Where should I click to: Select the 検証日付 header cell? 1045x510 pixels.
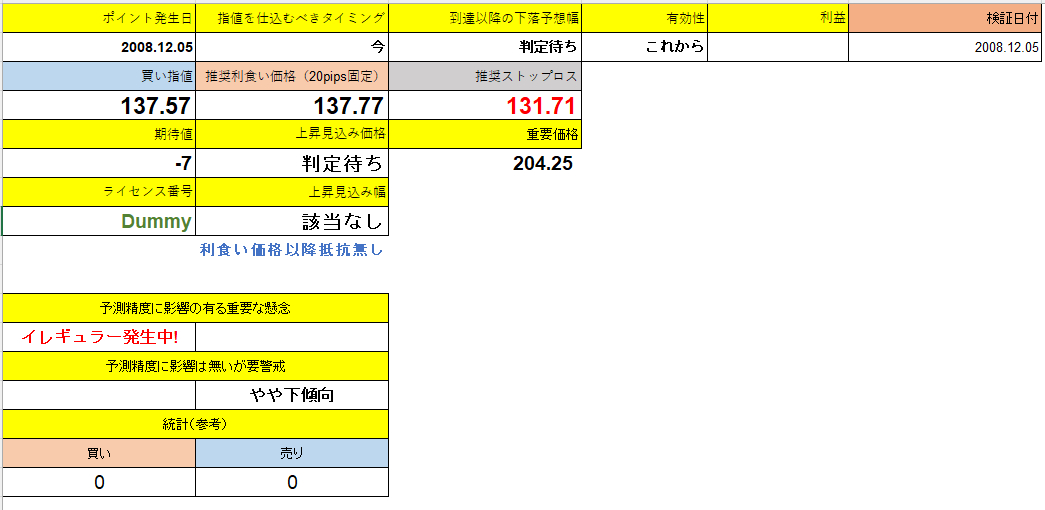click(946, 18)
